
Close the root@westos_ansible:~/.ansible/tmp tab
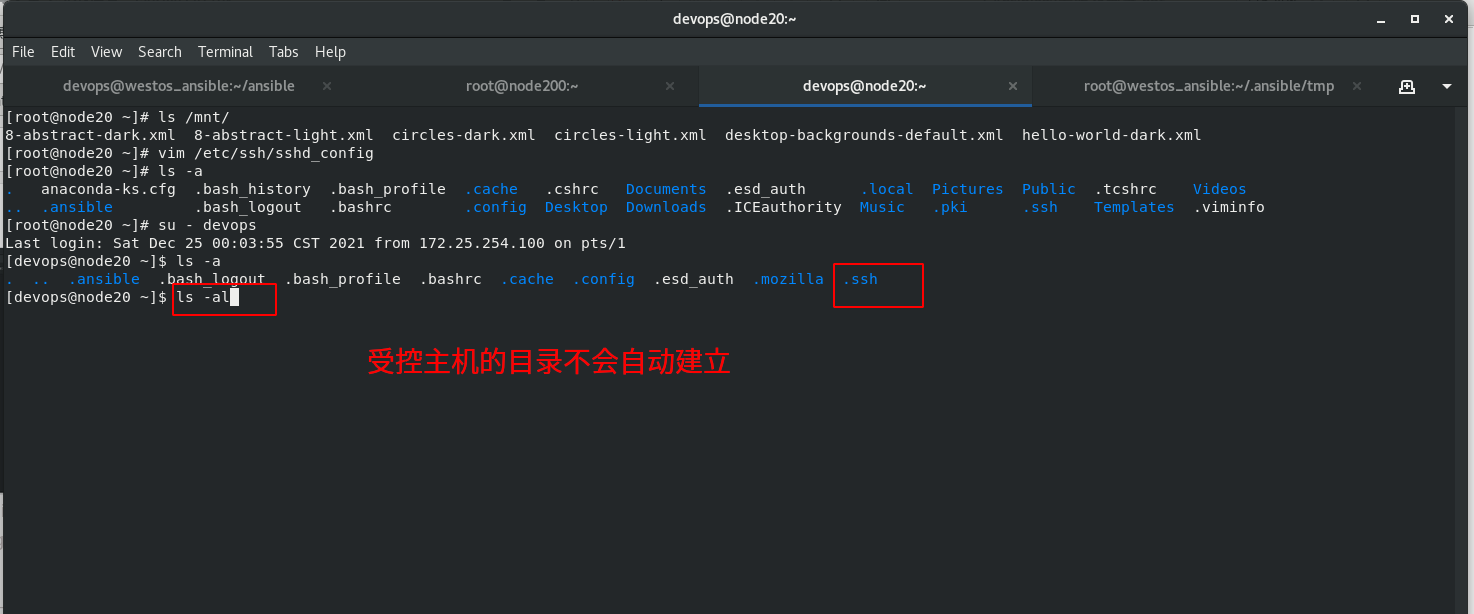click(x=1357, y=86)
